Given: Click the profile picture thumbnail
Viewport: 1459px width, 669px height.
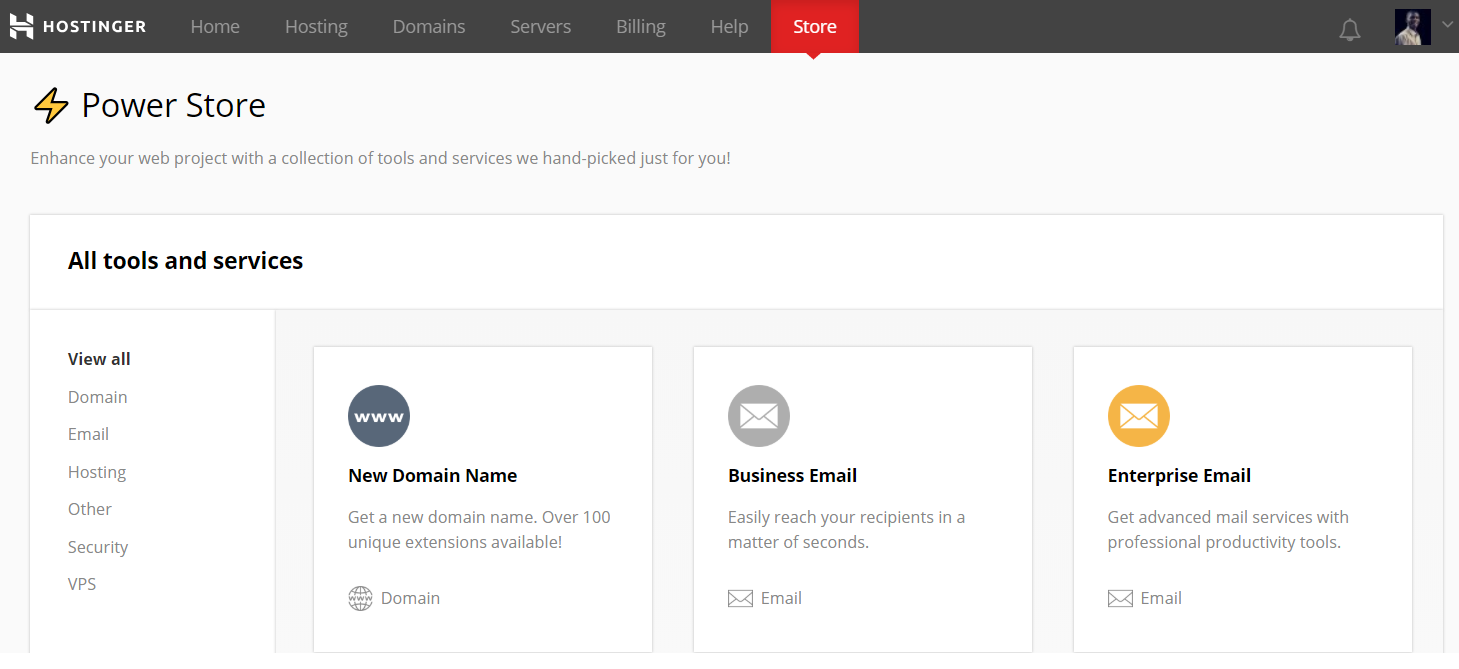Looking at the screenshot, I should click(x=1411, y=27).
